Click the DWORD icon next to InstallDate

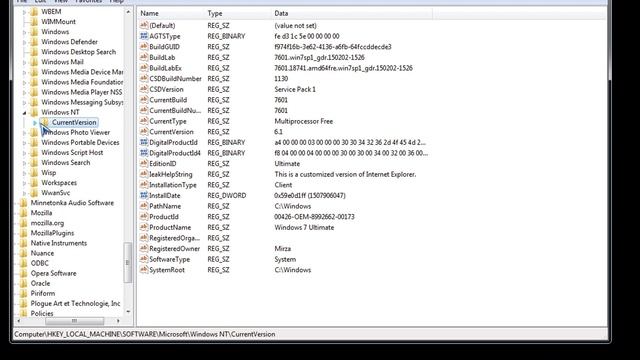[144, 195]
